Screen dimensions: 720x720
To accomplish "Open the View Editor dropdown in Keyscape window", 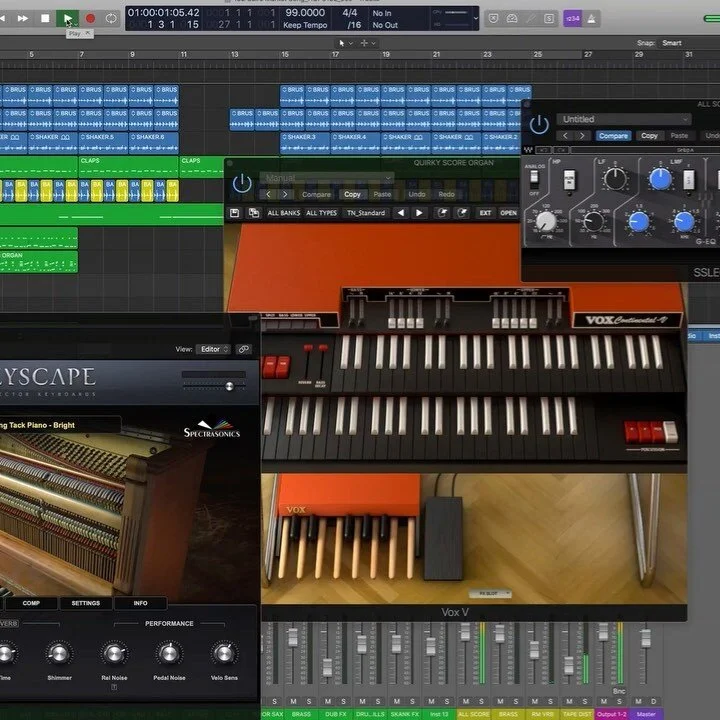I will (x=214, y=349).
